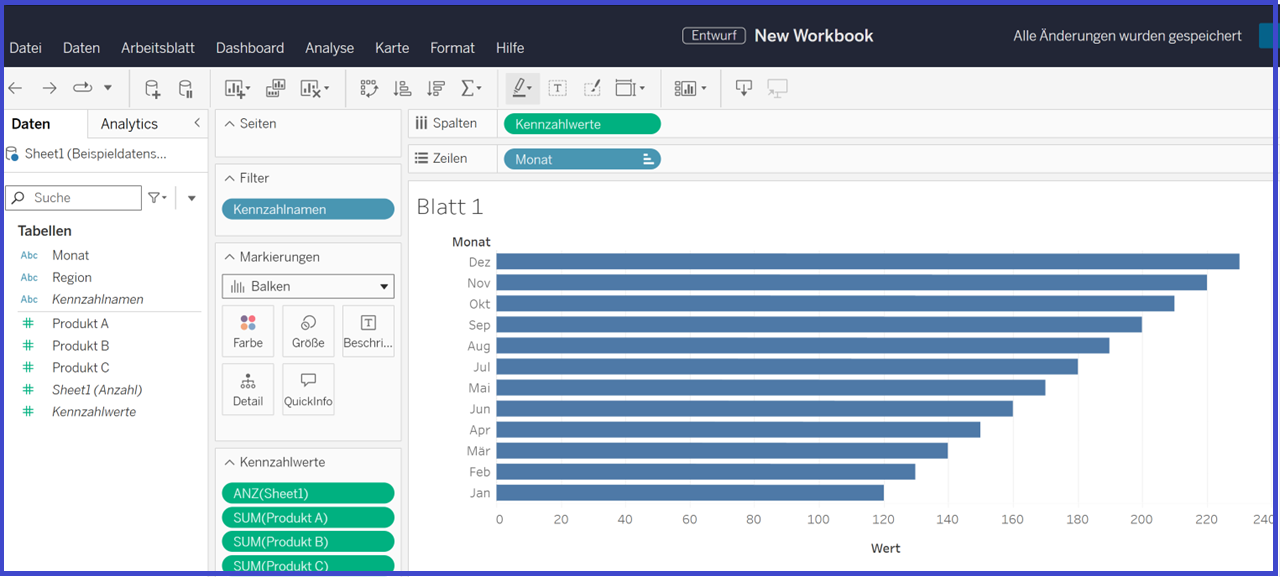Open the Analyse menu

[330, 48]
